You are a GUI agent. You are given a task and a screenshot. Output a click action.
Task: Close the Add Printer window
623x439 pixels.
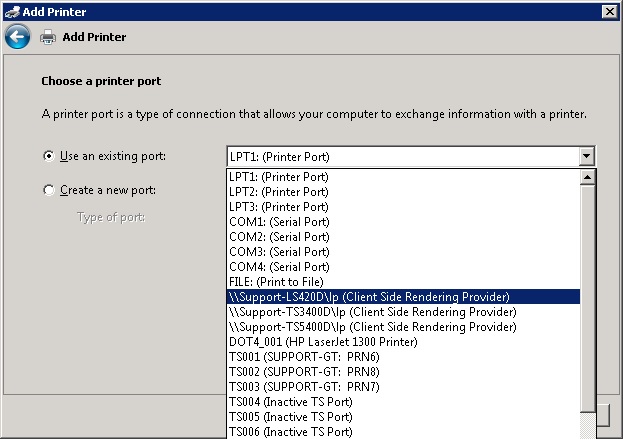tap(609, 11)
